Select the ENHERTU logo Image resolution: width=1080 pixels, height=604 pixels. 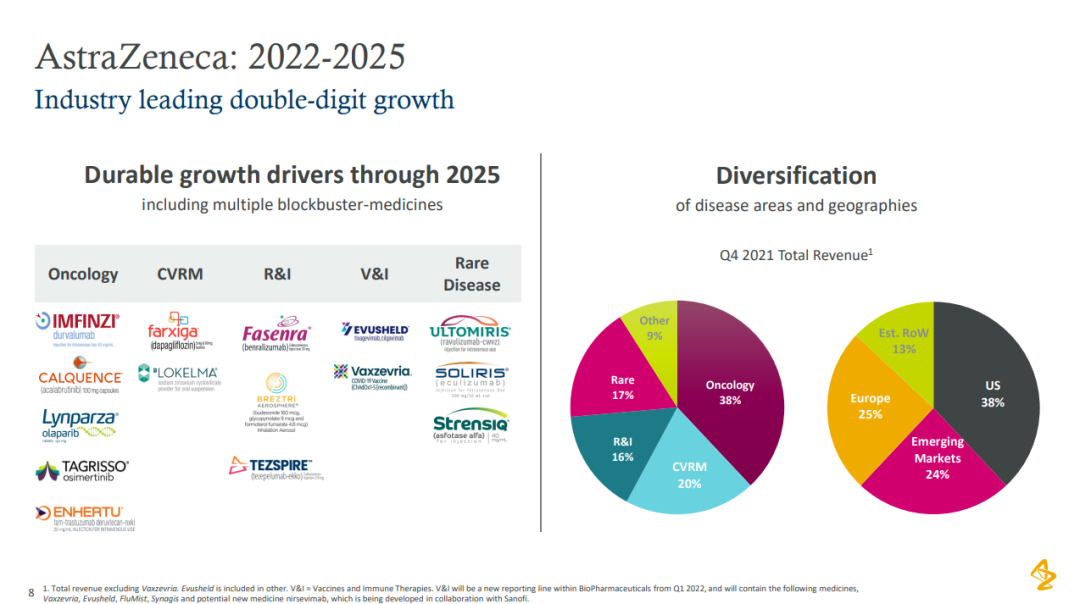85,519
